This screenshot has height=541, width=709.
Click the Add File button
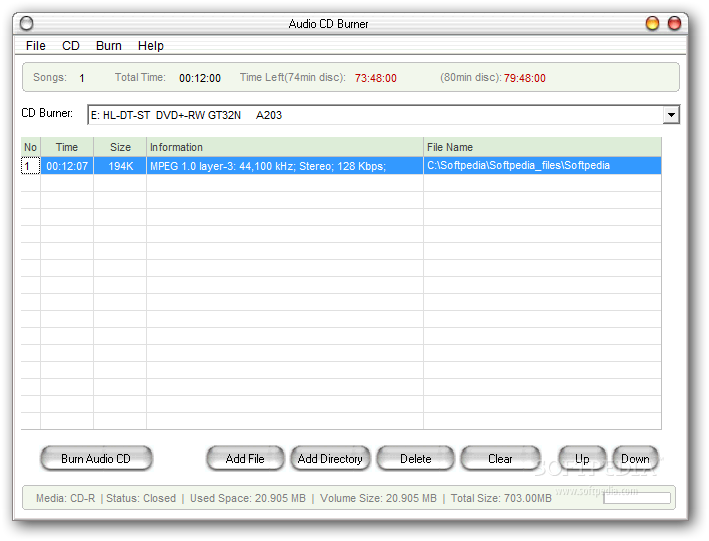coord(245,459)
